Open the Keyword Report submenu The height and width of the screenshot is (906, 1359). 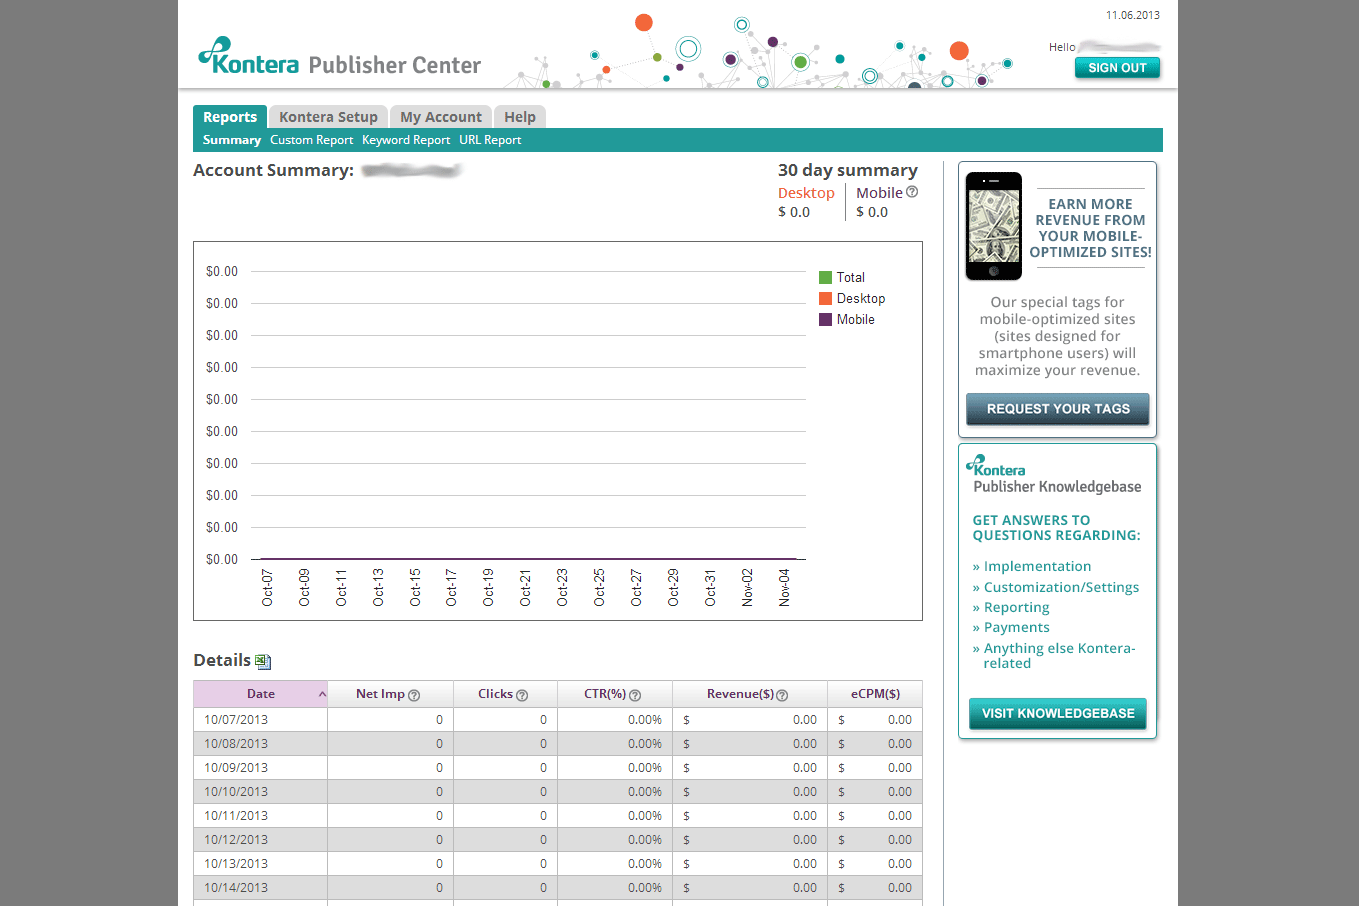click(405, 140)
